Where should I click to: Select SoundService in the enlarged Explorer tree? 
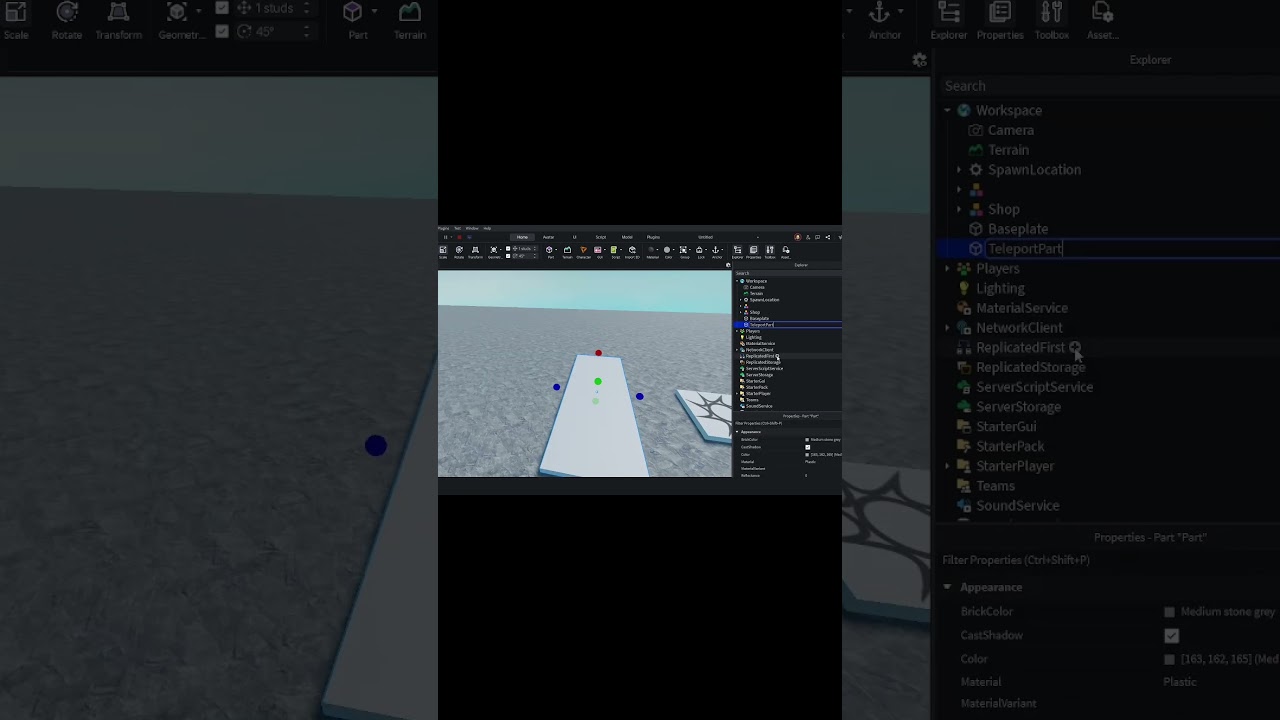pyautogui.click(x=1017, y=506)
